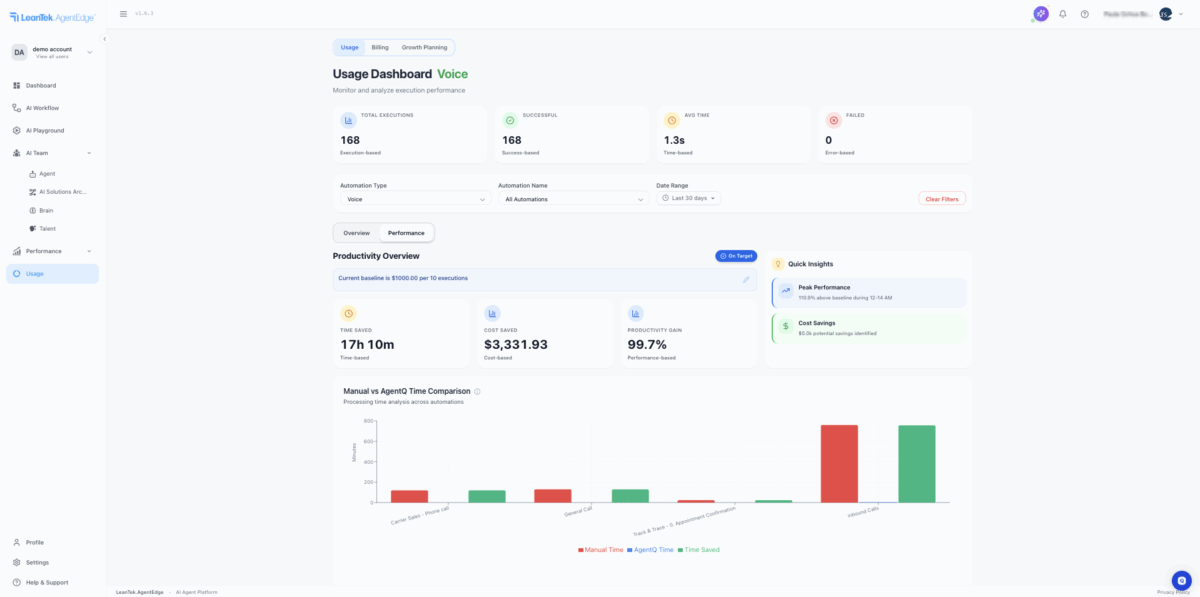The width and height of the screenshot is (1200, 597).
Task: Switch to the Overview tab
Action: pyautogui.click(x=356, y=233)
